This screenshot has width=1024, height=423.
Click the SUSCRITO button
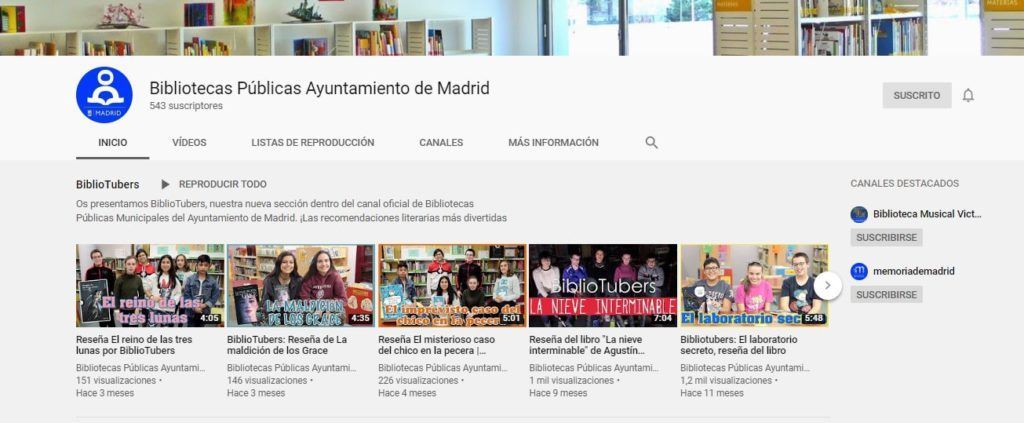tap(917, 95)
